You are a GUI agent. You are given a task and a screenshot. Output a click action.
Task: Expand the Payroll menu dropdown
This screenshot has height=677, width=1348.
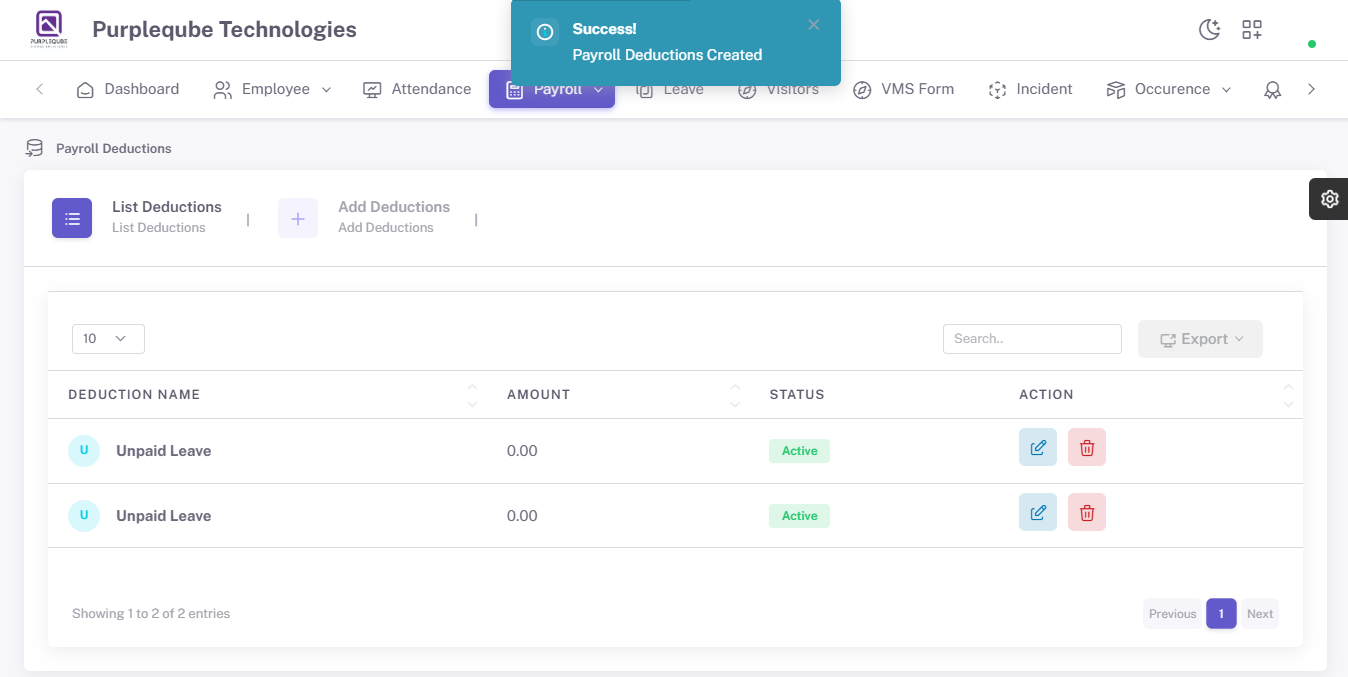(552, 89)
